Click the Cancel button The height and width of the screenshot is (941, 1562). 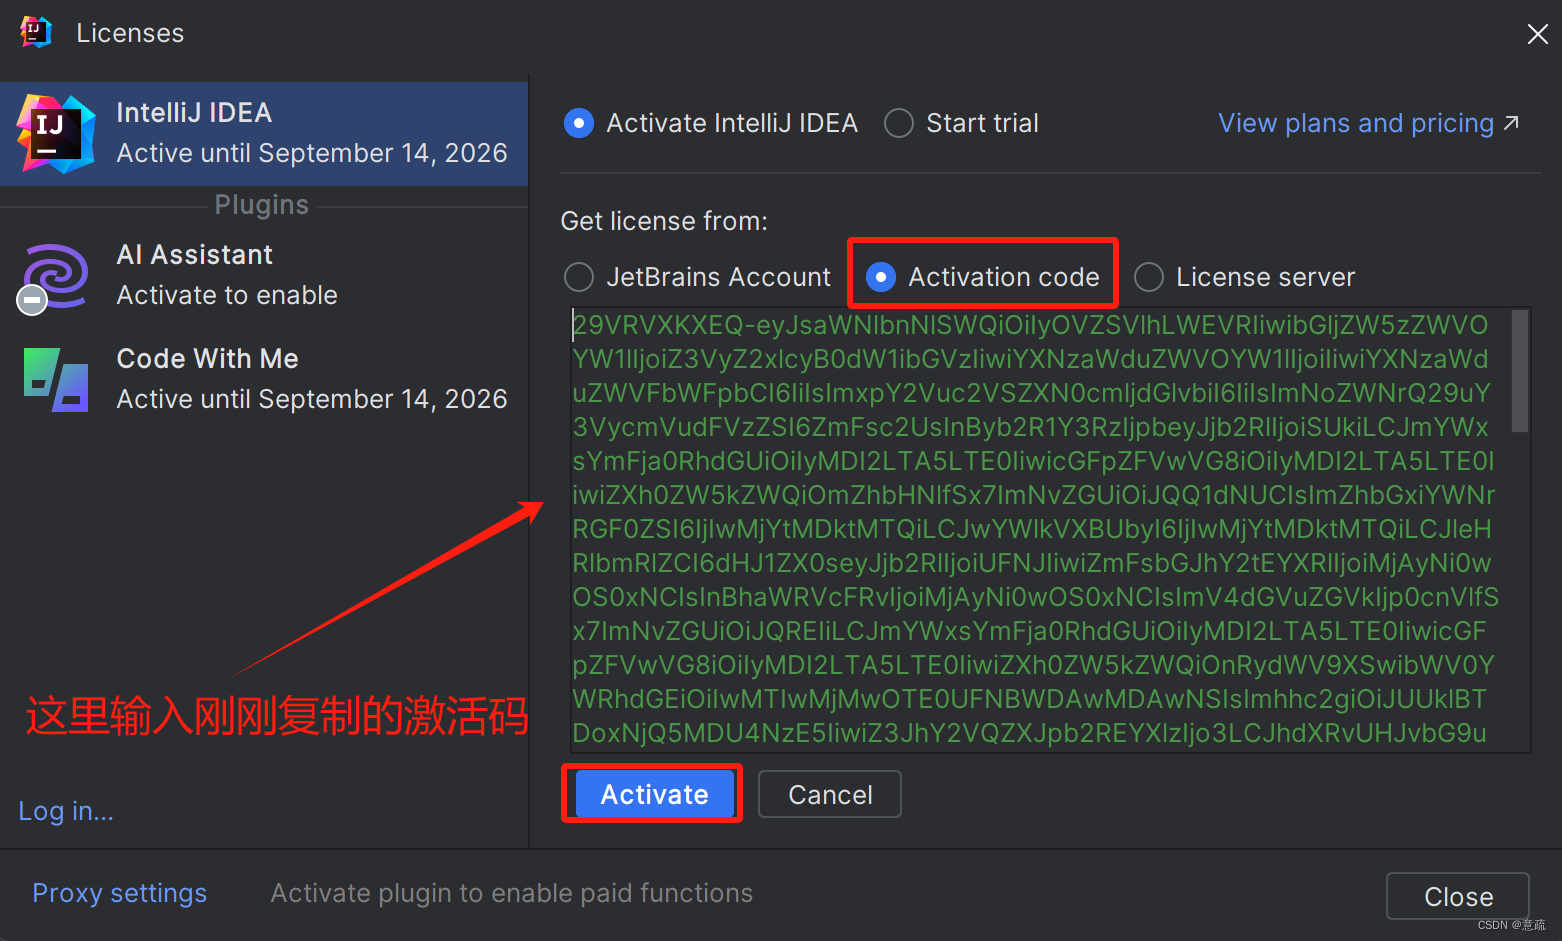pos(830,794)
